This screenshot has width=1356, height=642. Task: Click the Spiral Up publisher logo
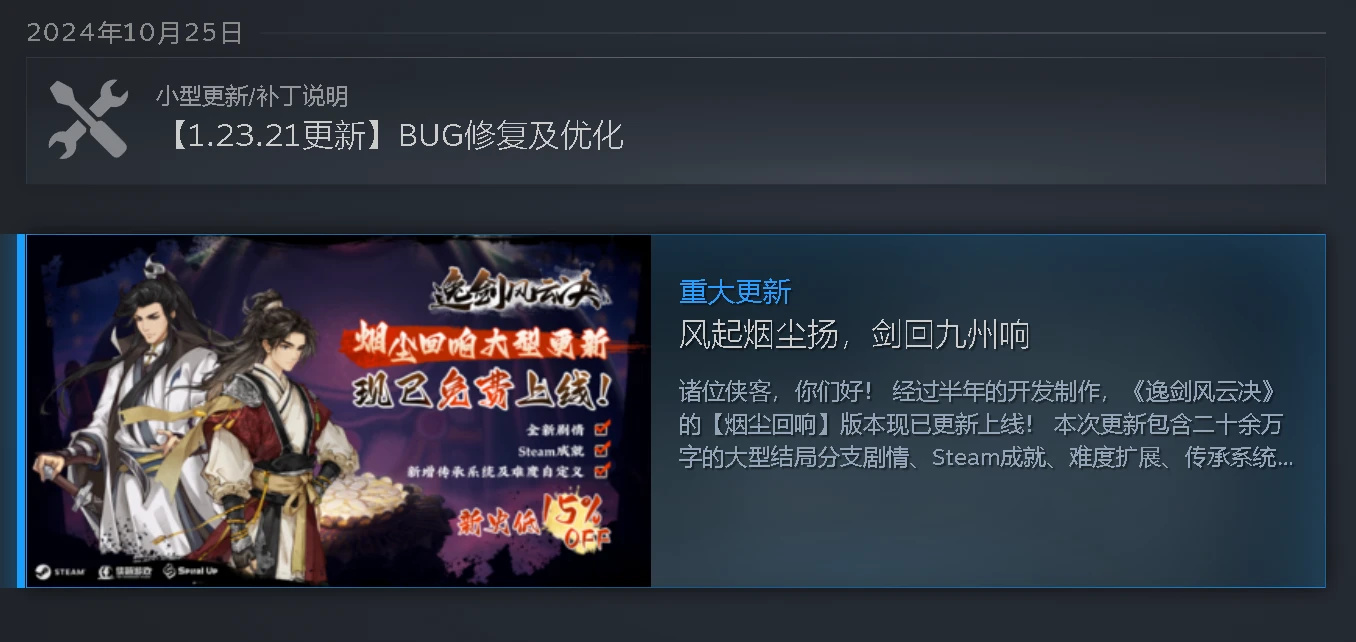(190, 571)
